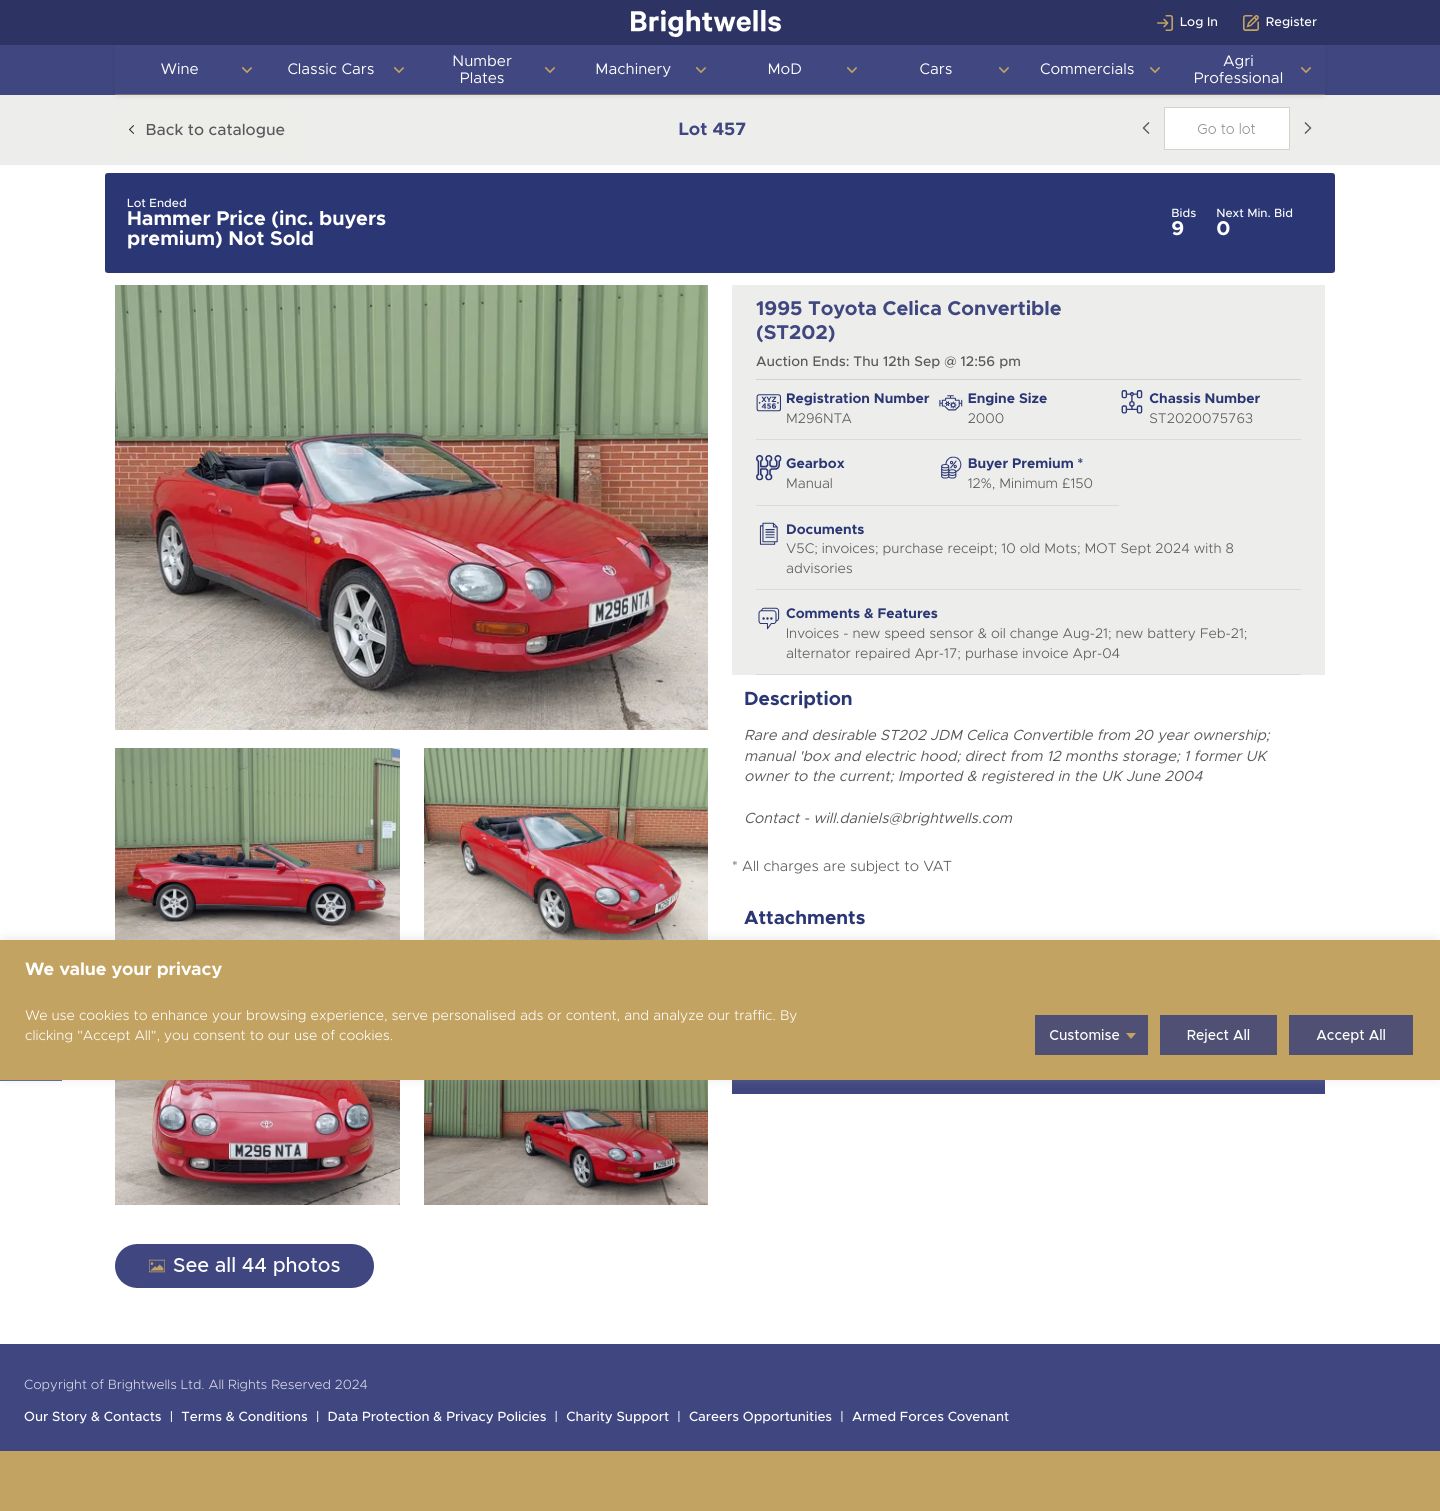The image size is (1440, 1511).
Task: Open Charity Support footer link
Action: [617, 1417]
